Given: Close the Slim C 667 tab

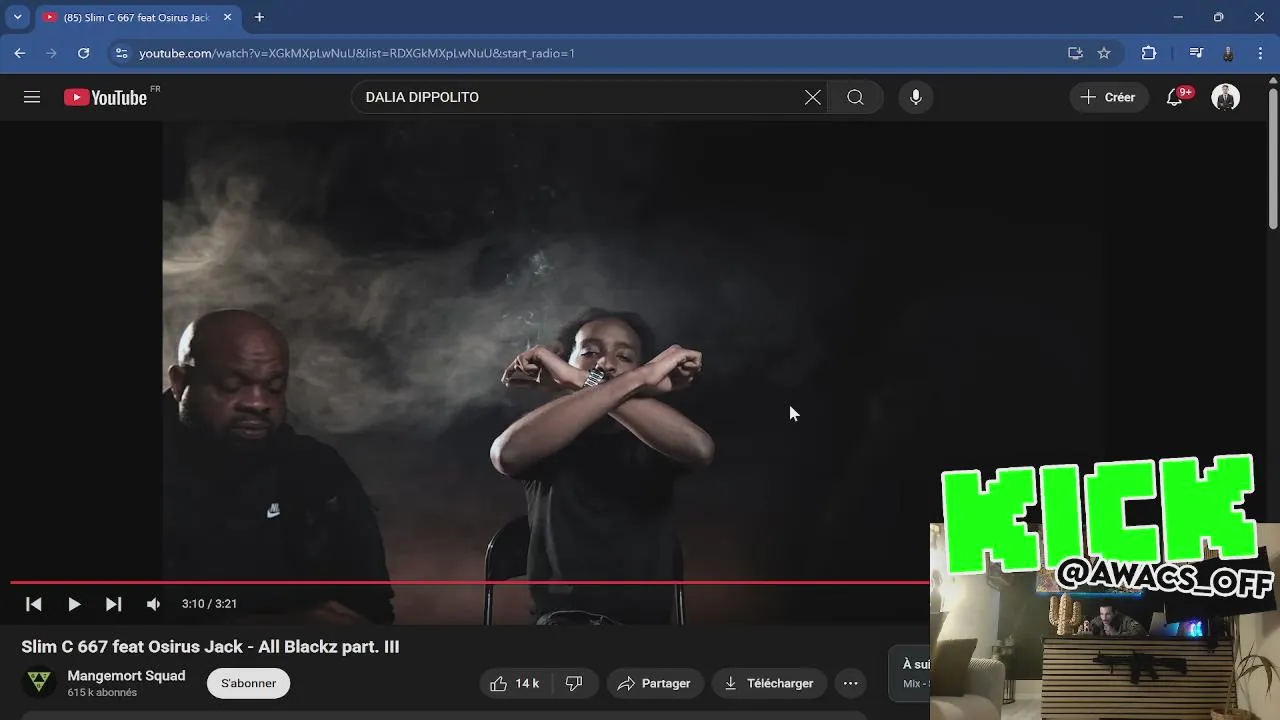Looking at the screenshot, I should [x=227, y=17].
